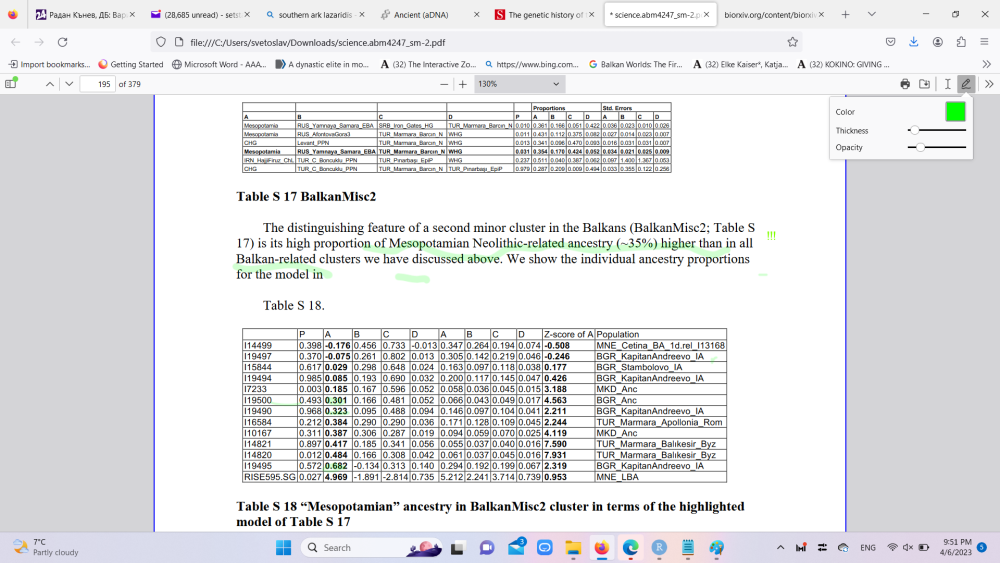Print the PDF document
Viewport: 1000px width, 563px height.
[905, 84]
